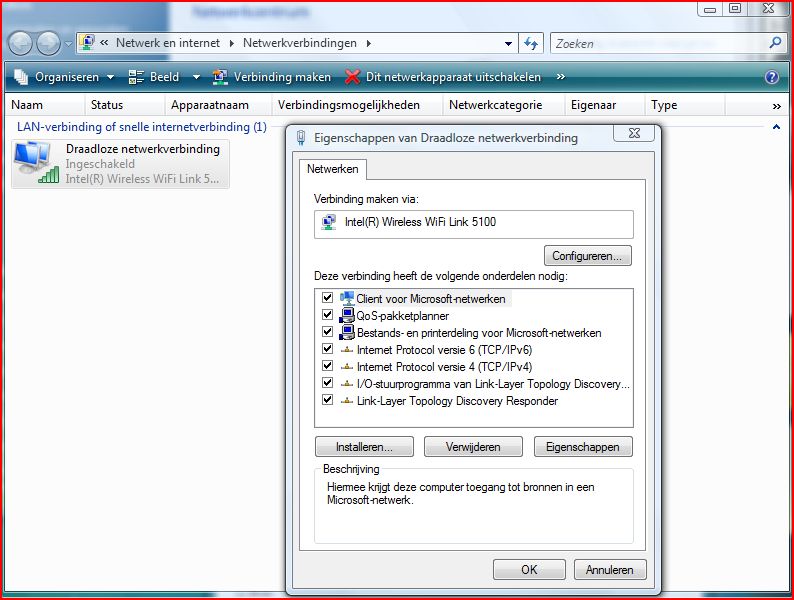The width and height of the screenshot is (794, 600).
Task: Sort by the Type column header
Action: [x=685, y=105]
